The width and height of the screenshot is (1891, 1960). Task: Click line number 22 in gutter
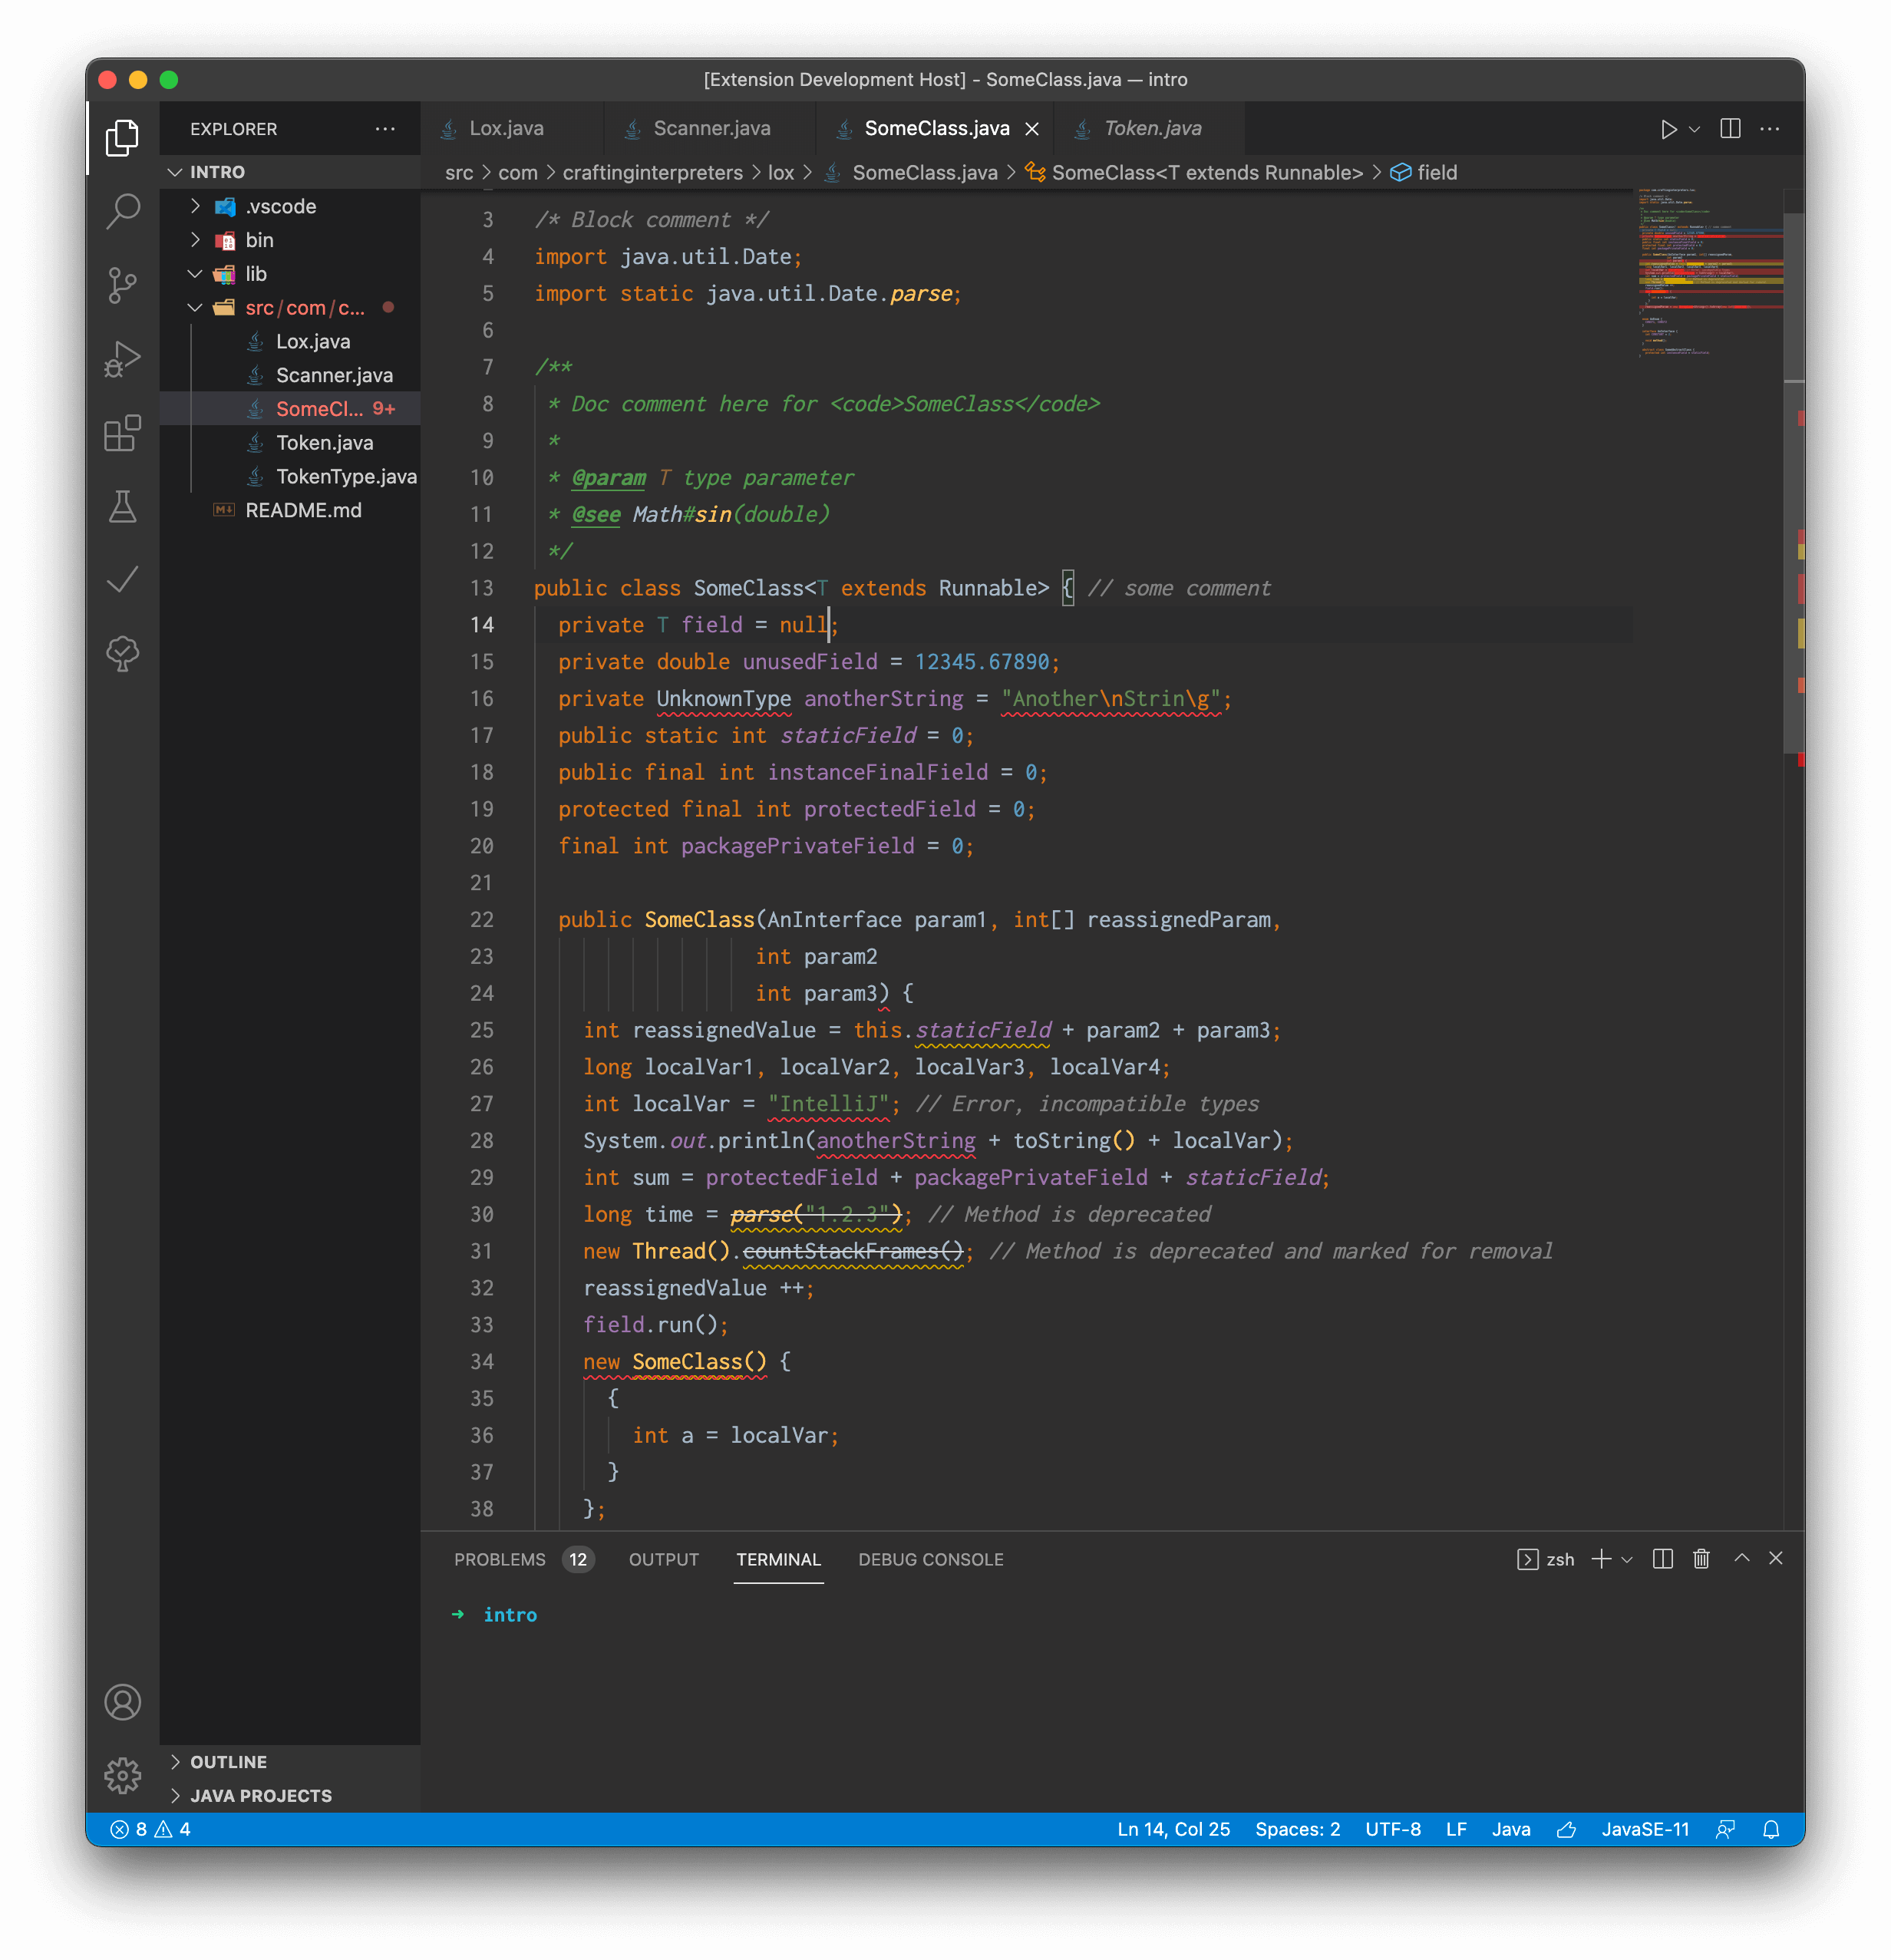(x=482, y=920)
